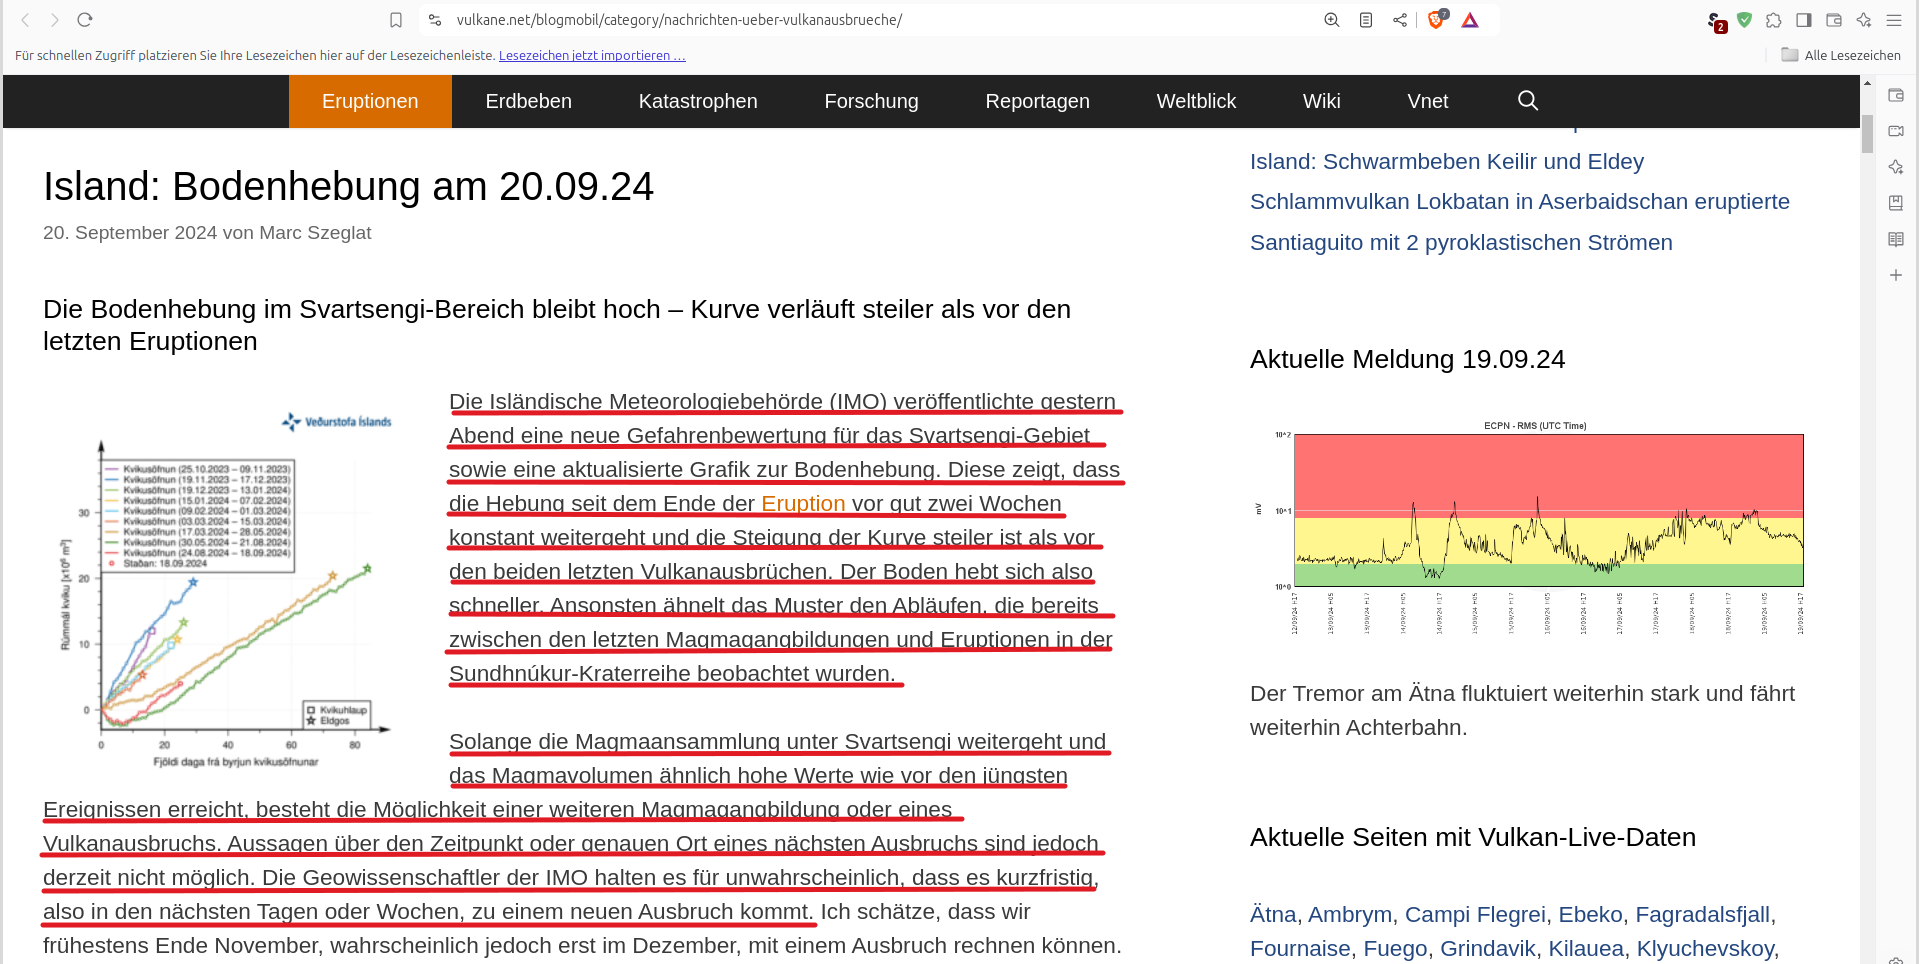Open Brave Wallet in top toolbar
The height and width of the screenshot is (964, 1919).
(x=1834, y=20)
